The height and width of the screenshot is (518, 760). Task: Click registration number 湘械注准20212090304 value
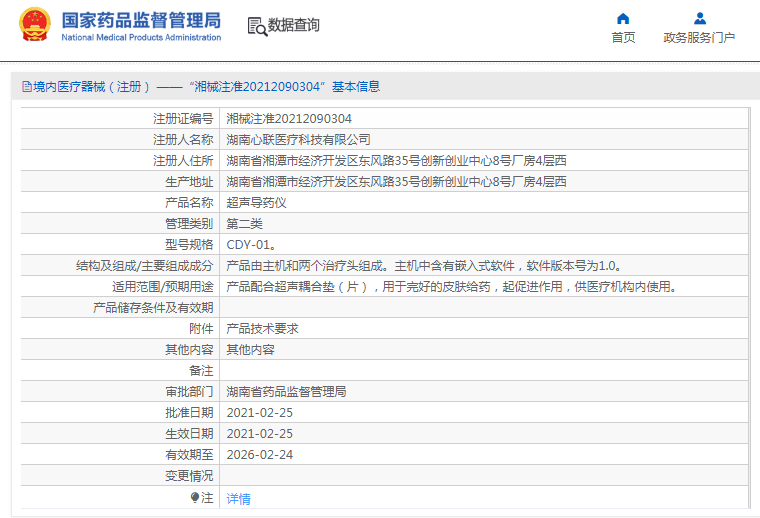(289, 119)
